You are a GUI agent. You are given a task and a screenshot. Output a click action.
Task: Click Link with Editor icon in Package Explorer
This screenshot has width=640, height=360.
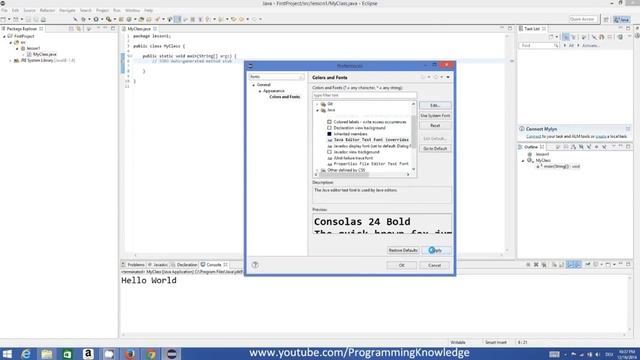[78, 29]
